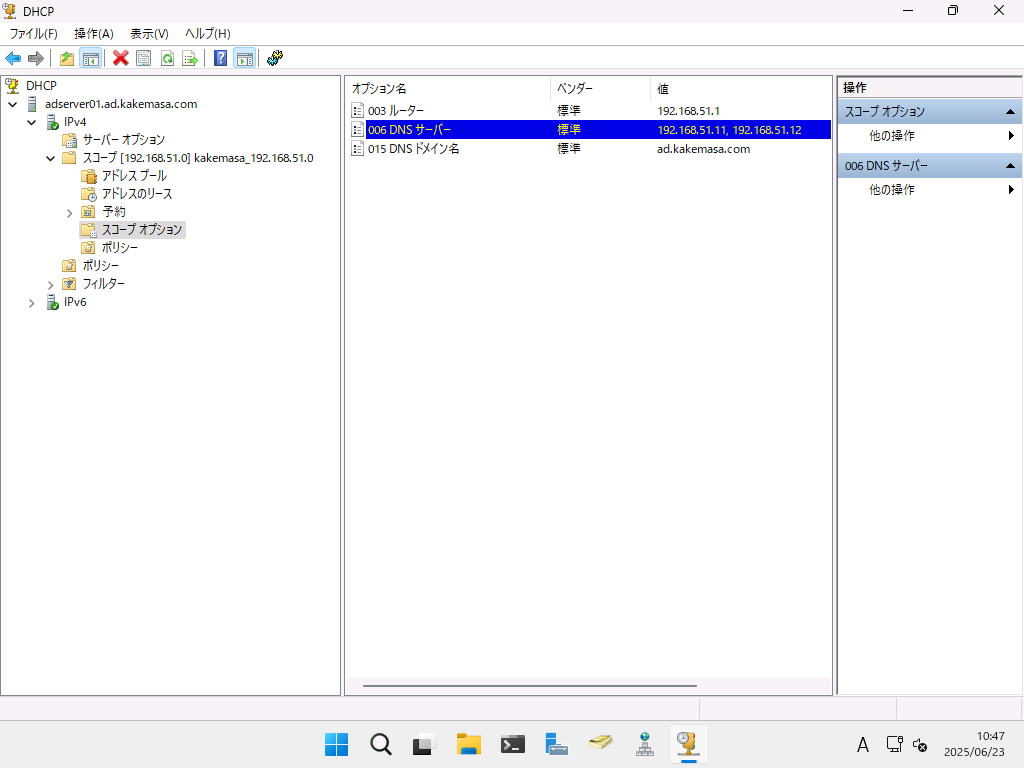Image resolution: width=1024 pixels, height=768 pixels.
Task: Toggle the Show/Hide Action Pane icon
Action: pyautogui.click(x=245, y=59)
